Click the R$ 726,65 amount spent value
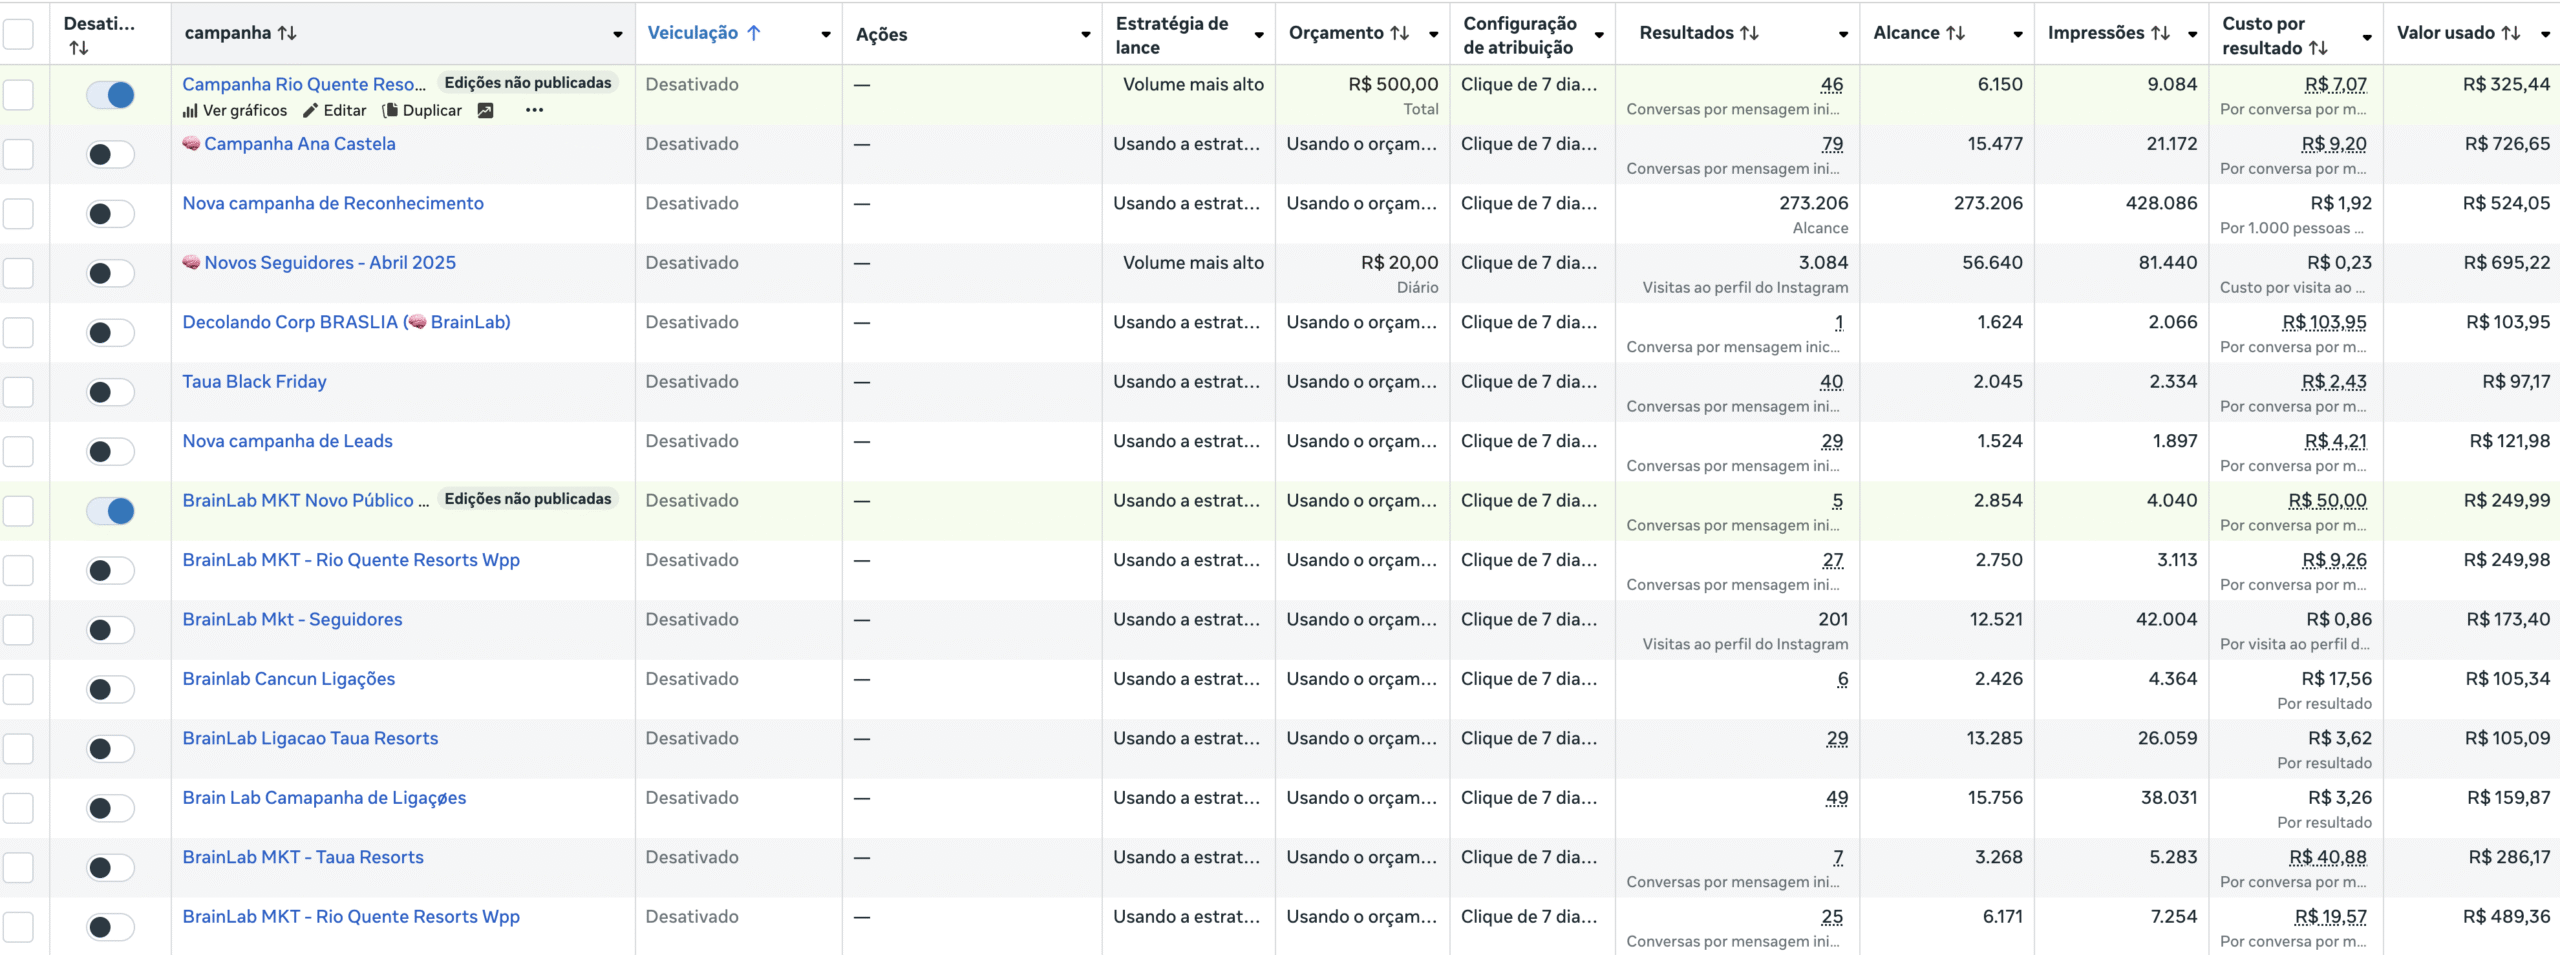Viewport: 2560px width, 955px height. click(2507, 144)
